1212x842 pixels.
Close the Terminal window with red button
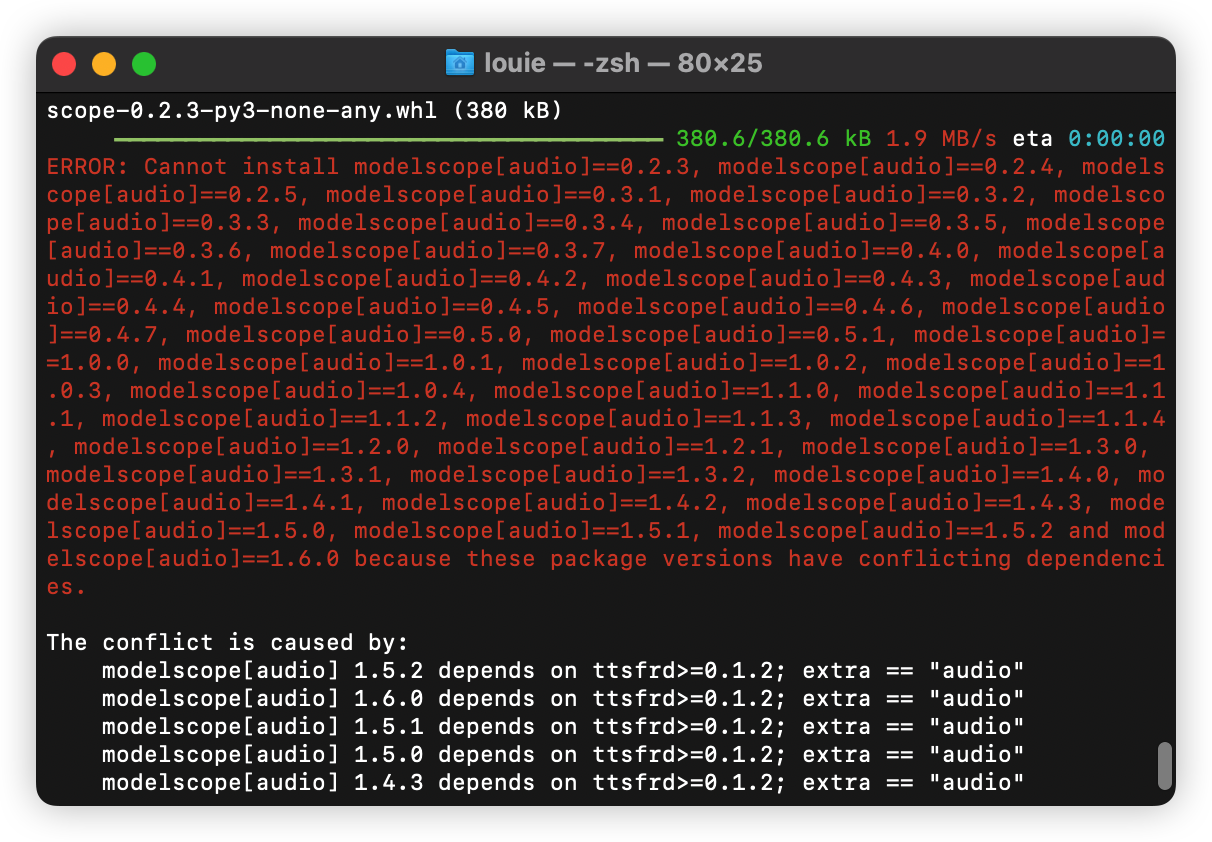coord(64,64)
